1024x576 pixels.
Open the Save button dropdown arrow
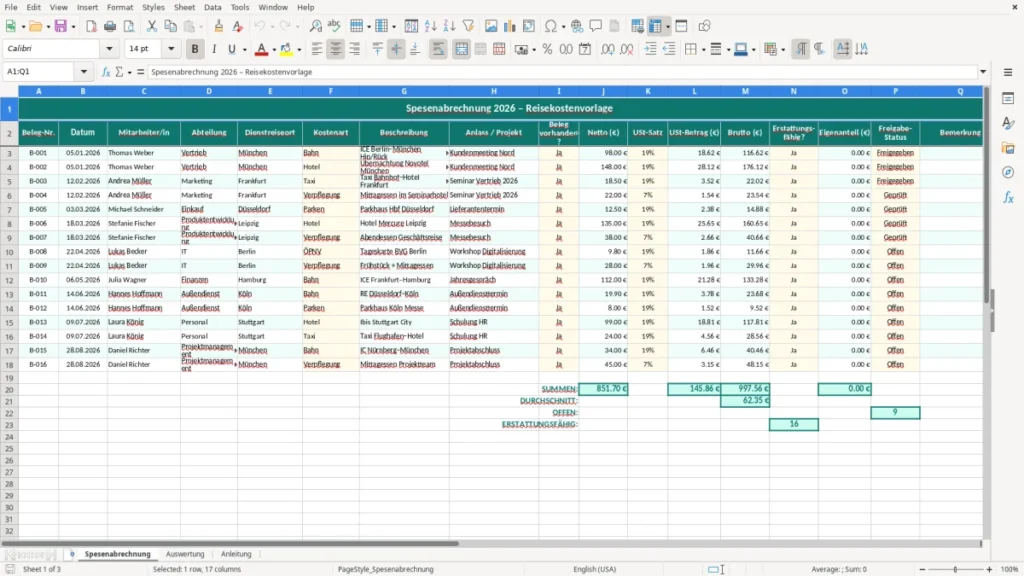coord(73,26)
